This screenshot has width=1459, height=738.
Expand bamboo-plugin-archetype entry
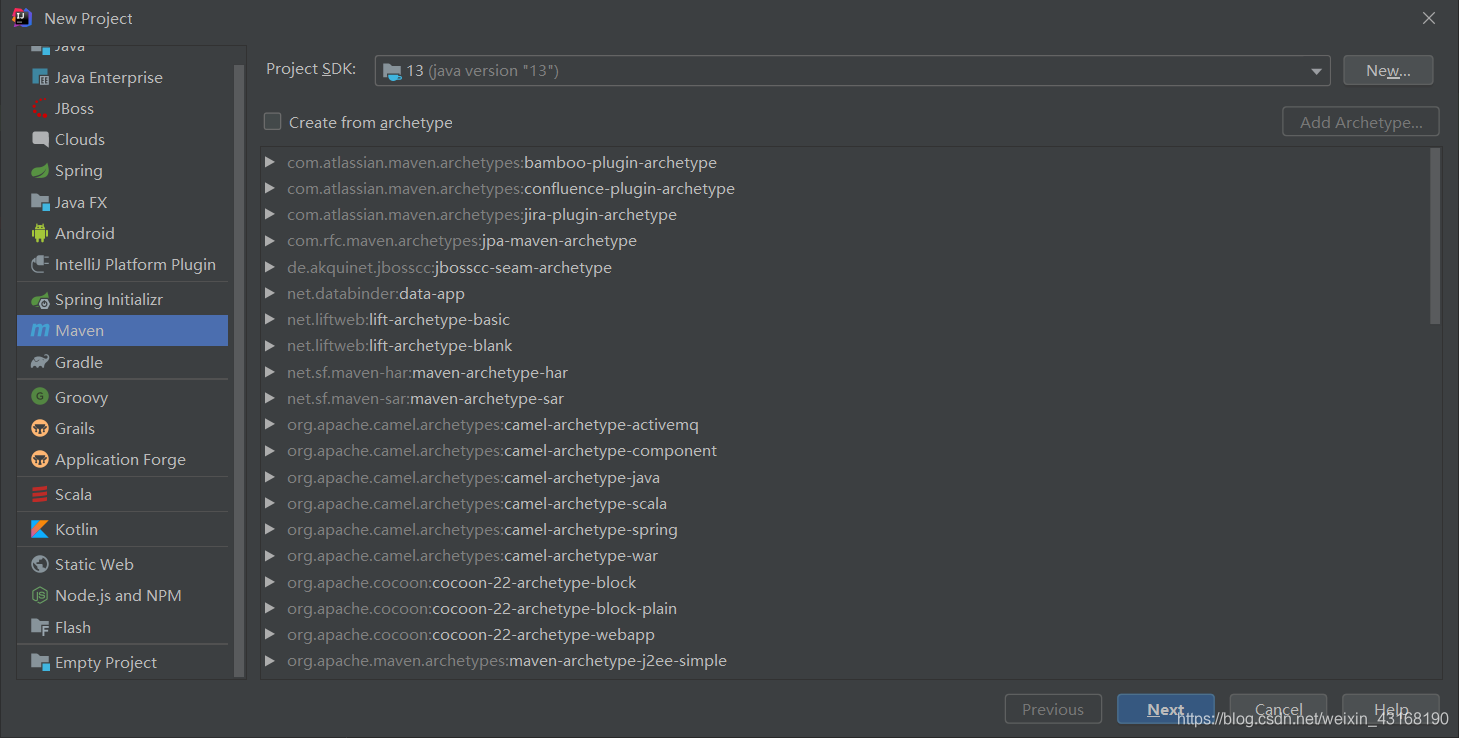(x=270, y=162)
